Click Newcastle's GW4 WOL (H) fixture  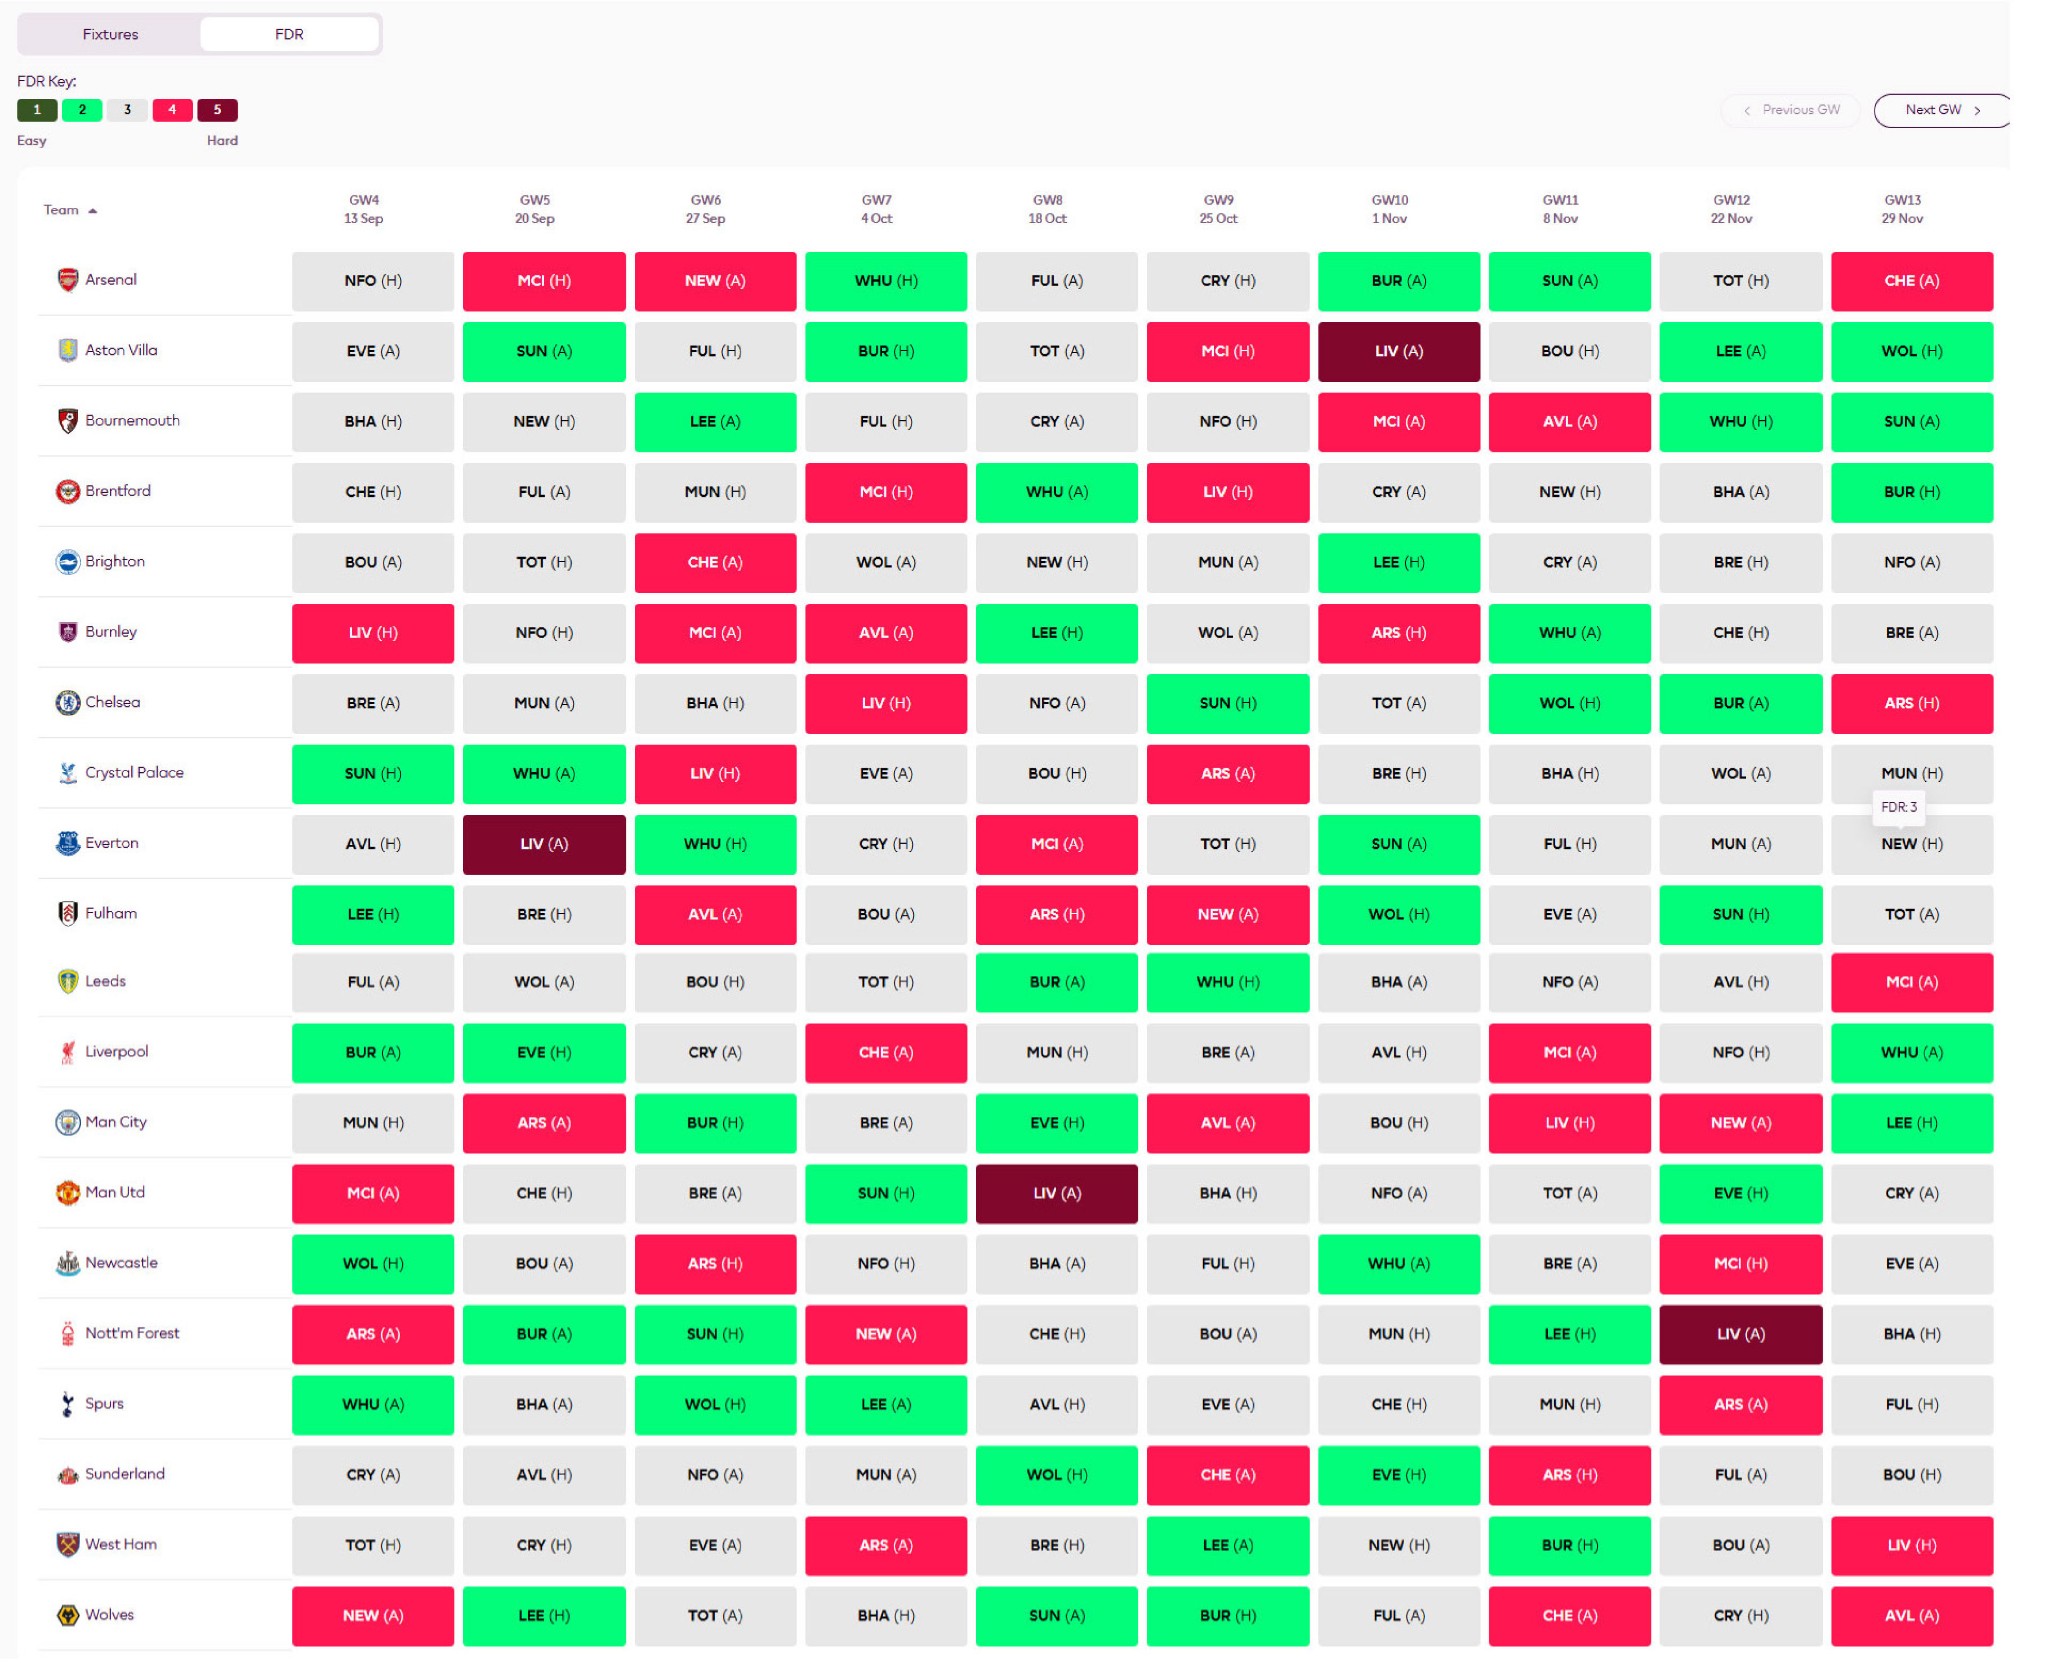(373, 1264)
